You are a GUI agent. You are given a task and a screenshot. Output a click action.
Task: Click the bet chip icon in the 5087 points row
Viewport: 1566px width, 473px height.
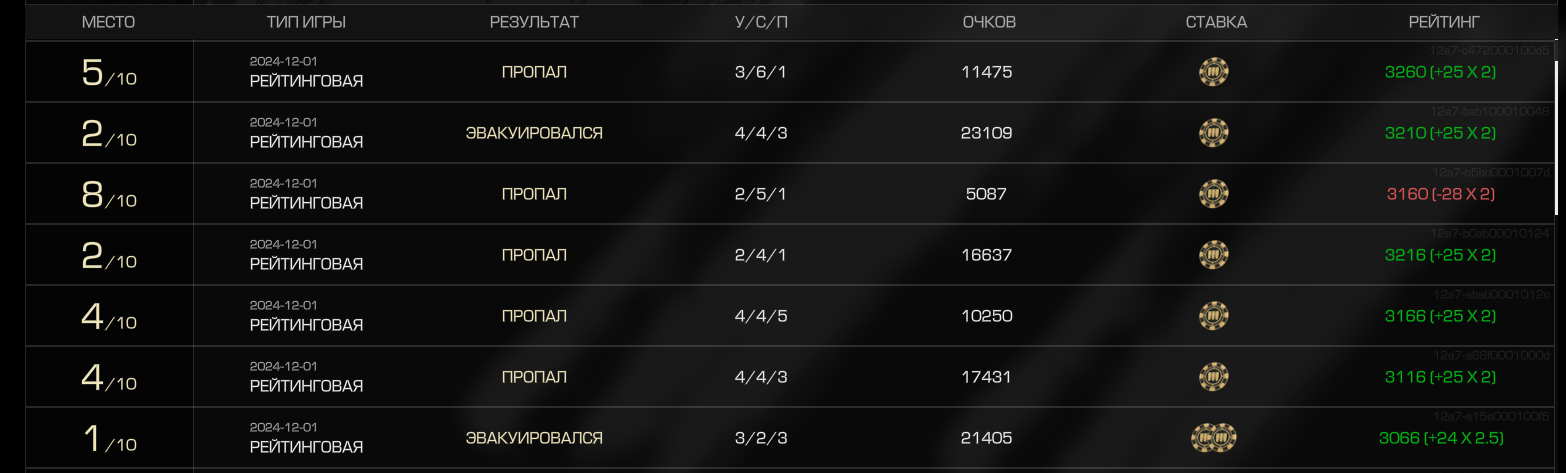(x=1214, y=194)
